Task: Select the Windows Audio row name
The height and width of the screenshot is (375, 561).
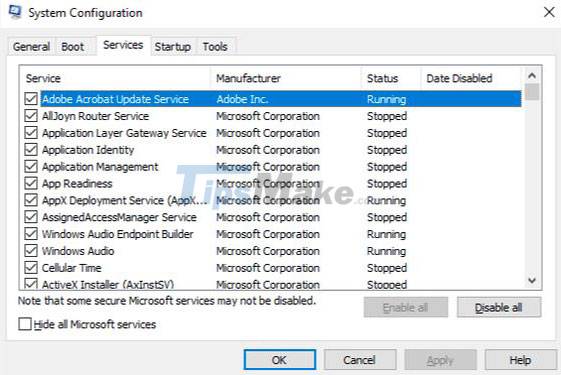Action: [78, 250]
